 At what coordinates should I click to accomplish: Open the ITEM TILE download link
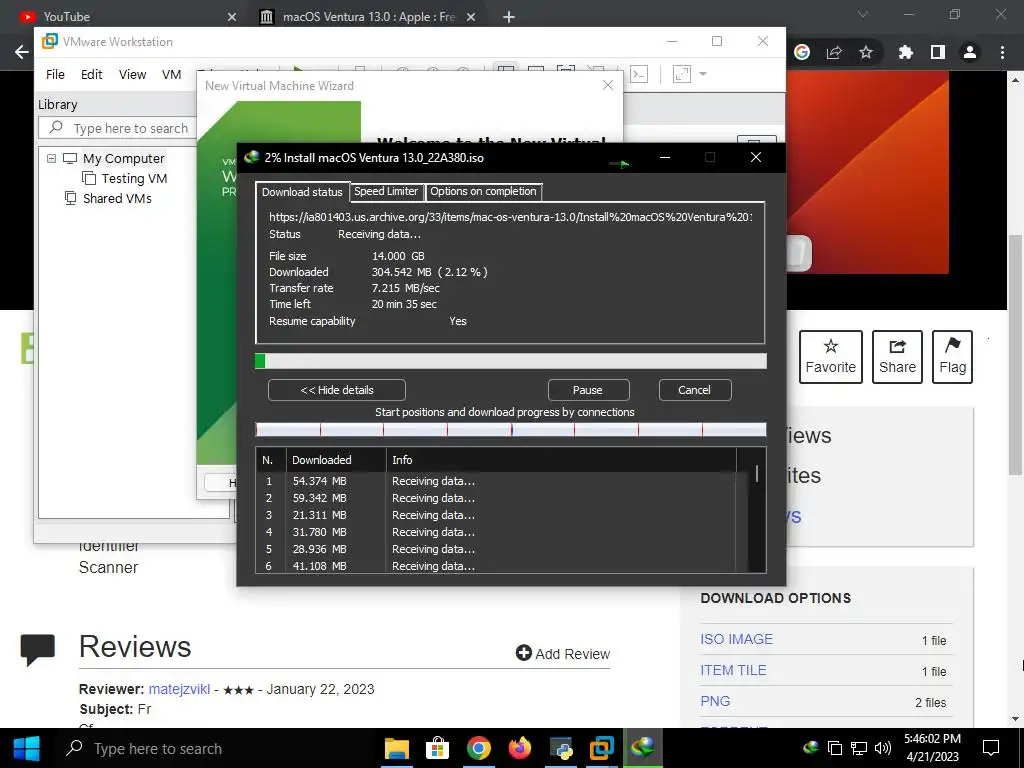pyautogui.click(x=733, y=670)
